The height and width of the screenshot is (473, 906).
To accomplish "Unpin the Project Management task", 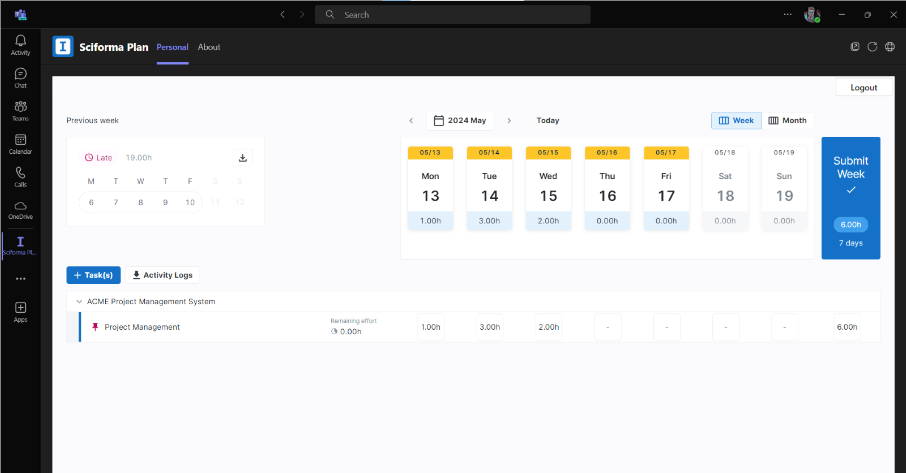I will point(96,327).
